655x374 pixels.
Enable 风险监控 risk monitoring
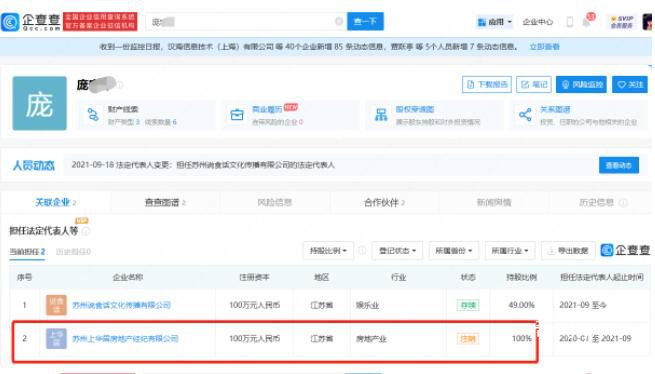[581, 84]
